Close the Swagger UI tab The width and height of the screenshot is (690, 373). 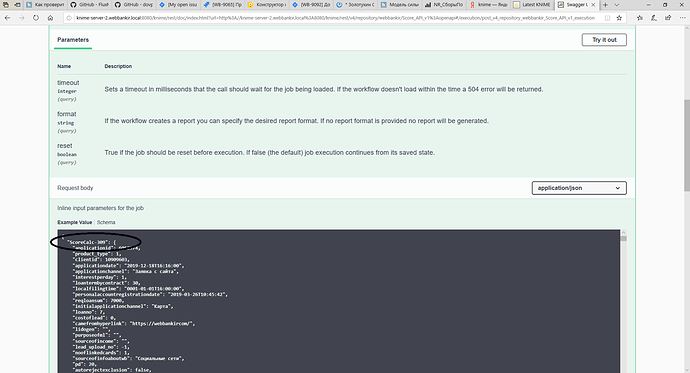coord(593,5)
